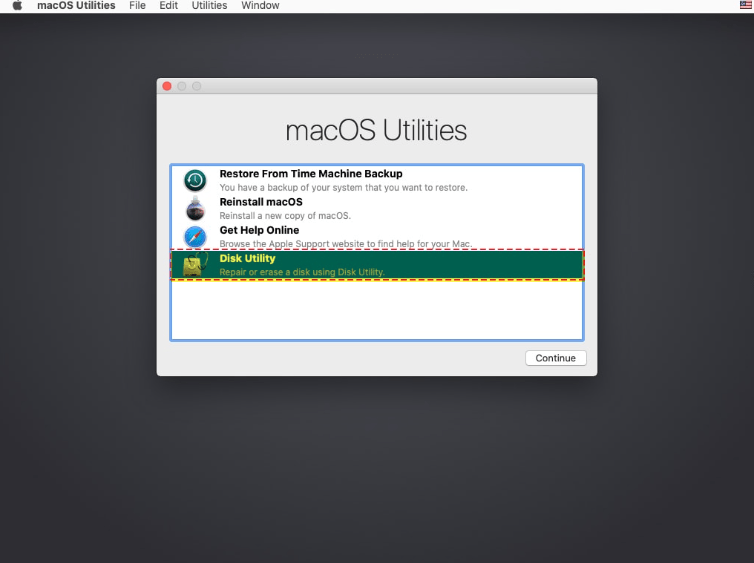Click the Continue button
This screenshot has width=754, height=563.
555,358
